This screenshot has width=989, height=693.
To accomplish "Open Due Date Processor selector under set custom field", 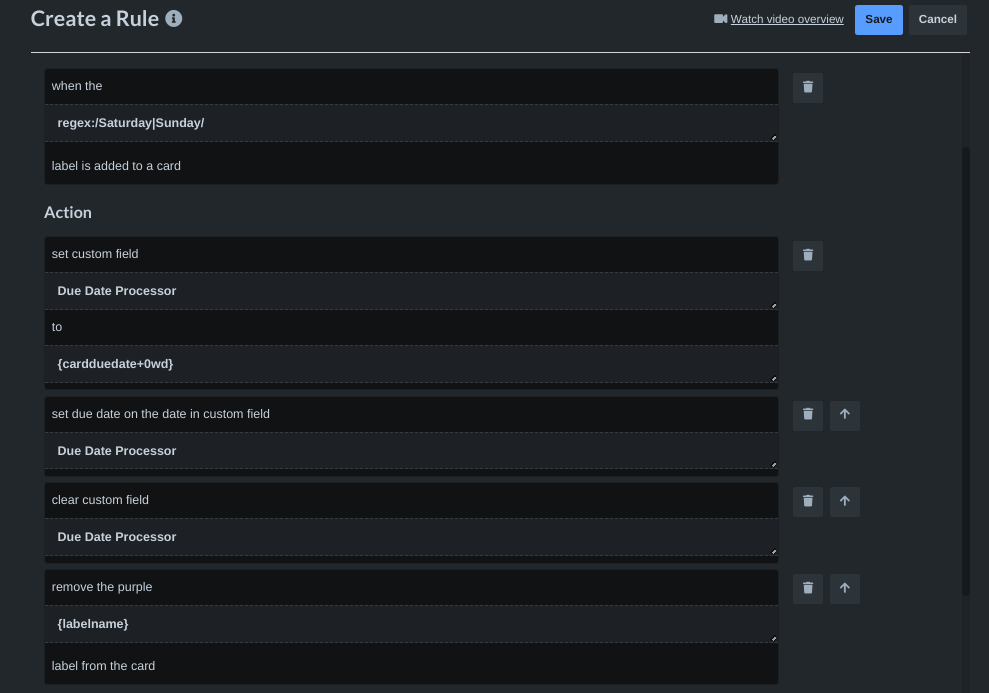I will coord(411,290).
